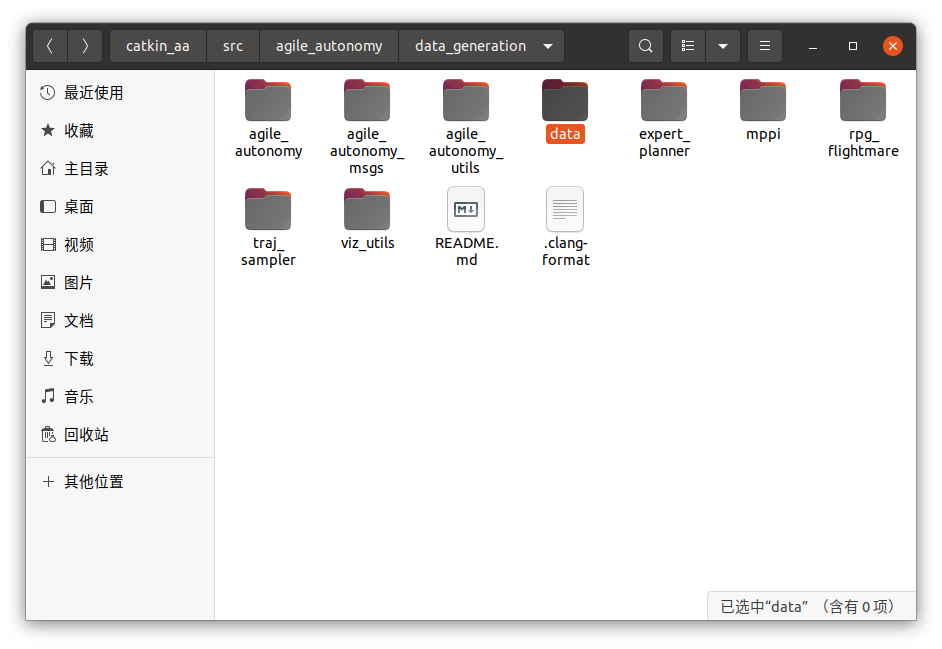Screen dimensions: 942x649
Task: Navigate to agile_autonomy in the path bar
Action: point(329,46)
